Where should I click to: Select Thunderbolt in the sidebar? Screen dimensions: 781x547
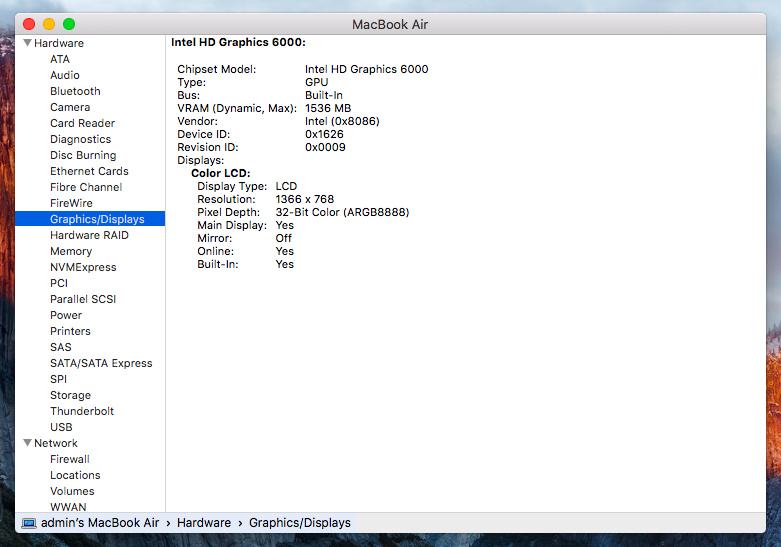pos(82,411)
